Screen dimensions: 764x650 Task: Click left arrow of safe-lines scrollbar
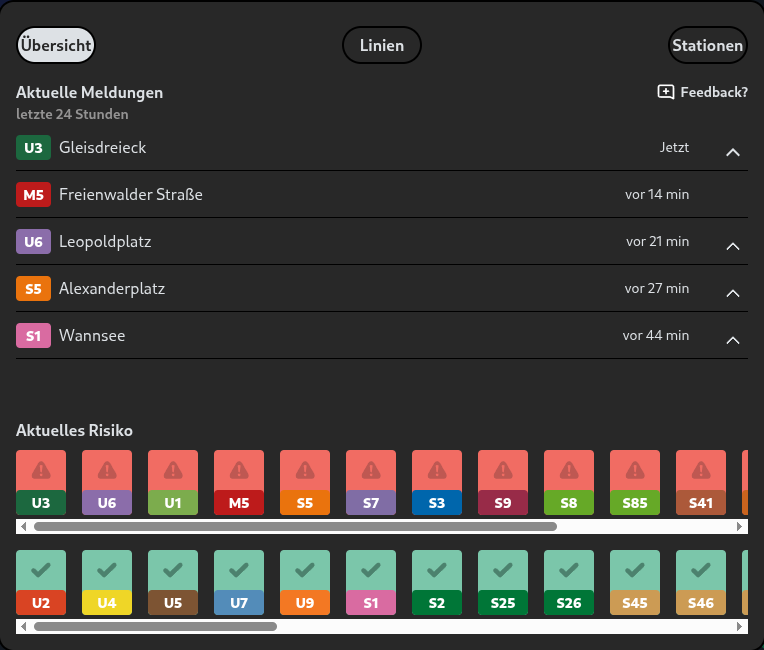[x=23, y=626]
